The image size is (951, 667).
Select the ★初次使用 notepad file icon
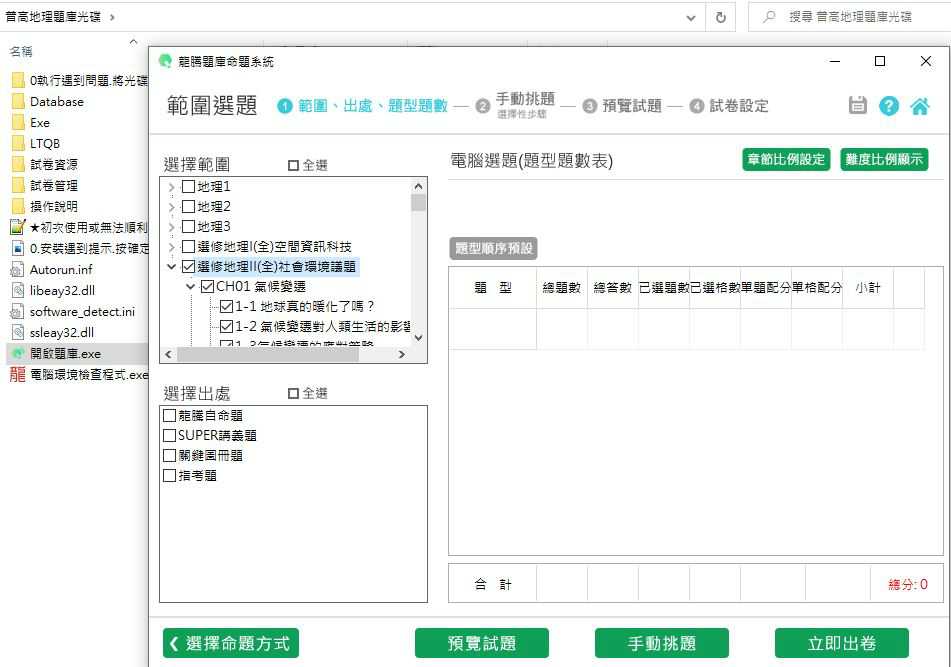tap(18, 227)
